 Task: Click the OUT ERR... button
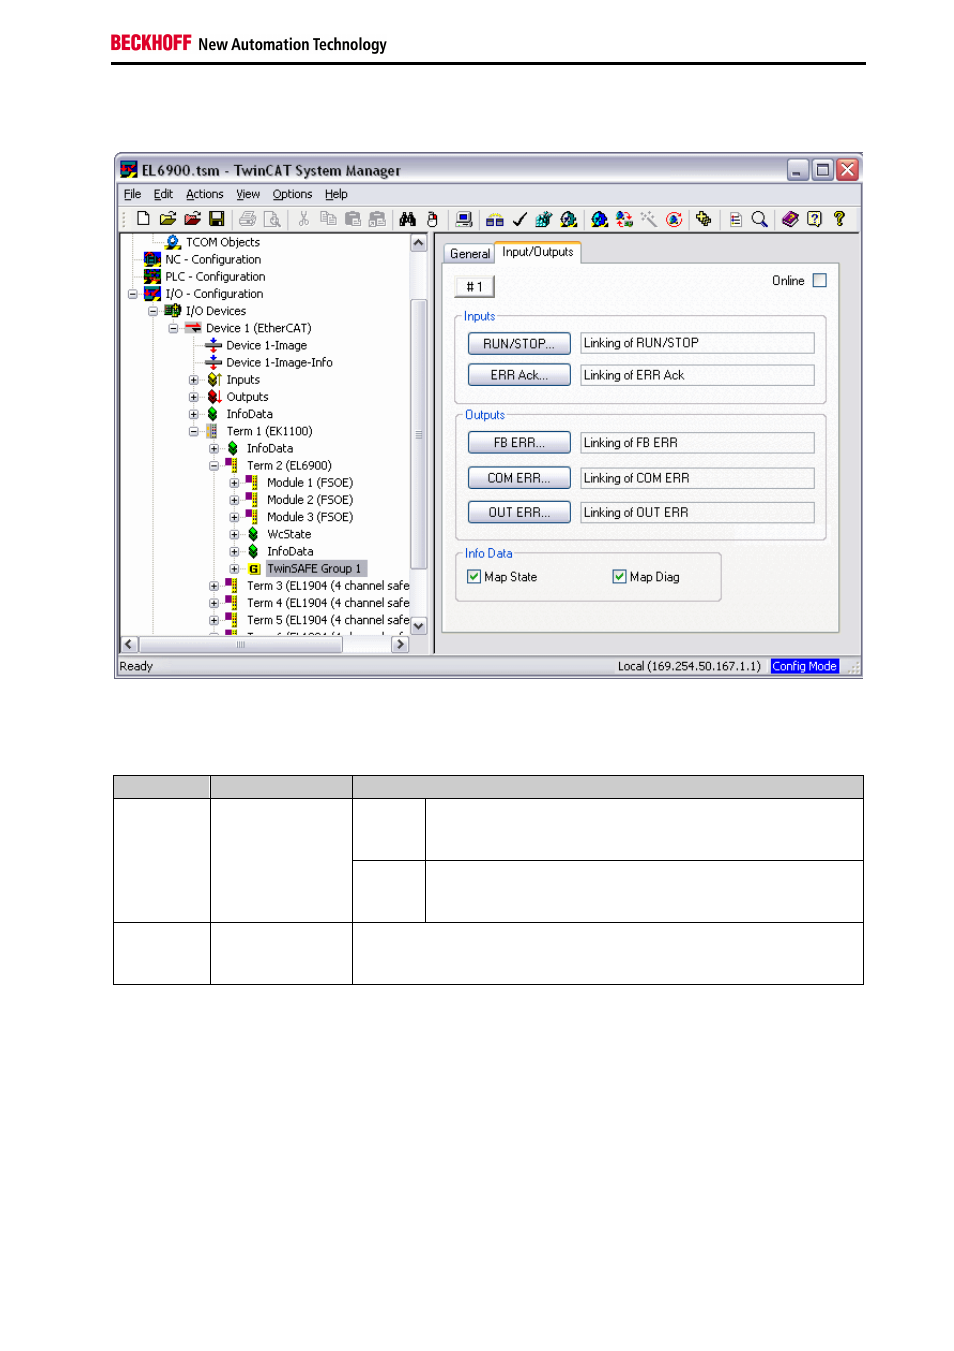click(519, 512)
